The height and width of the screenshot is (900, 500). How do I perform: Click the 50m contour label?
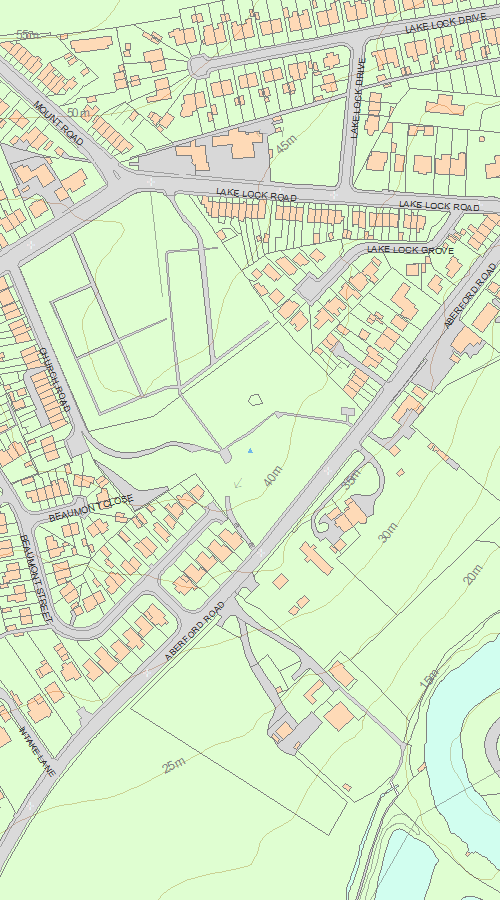pos(79,112)
